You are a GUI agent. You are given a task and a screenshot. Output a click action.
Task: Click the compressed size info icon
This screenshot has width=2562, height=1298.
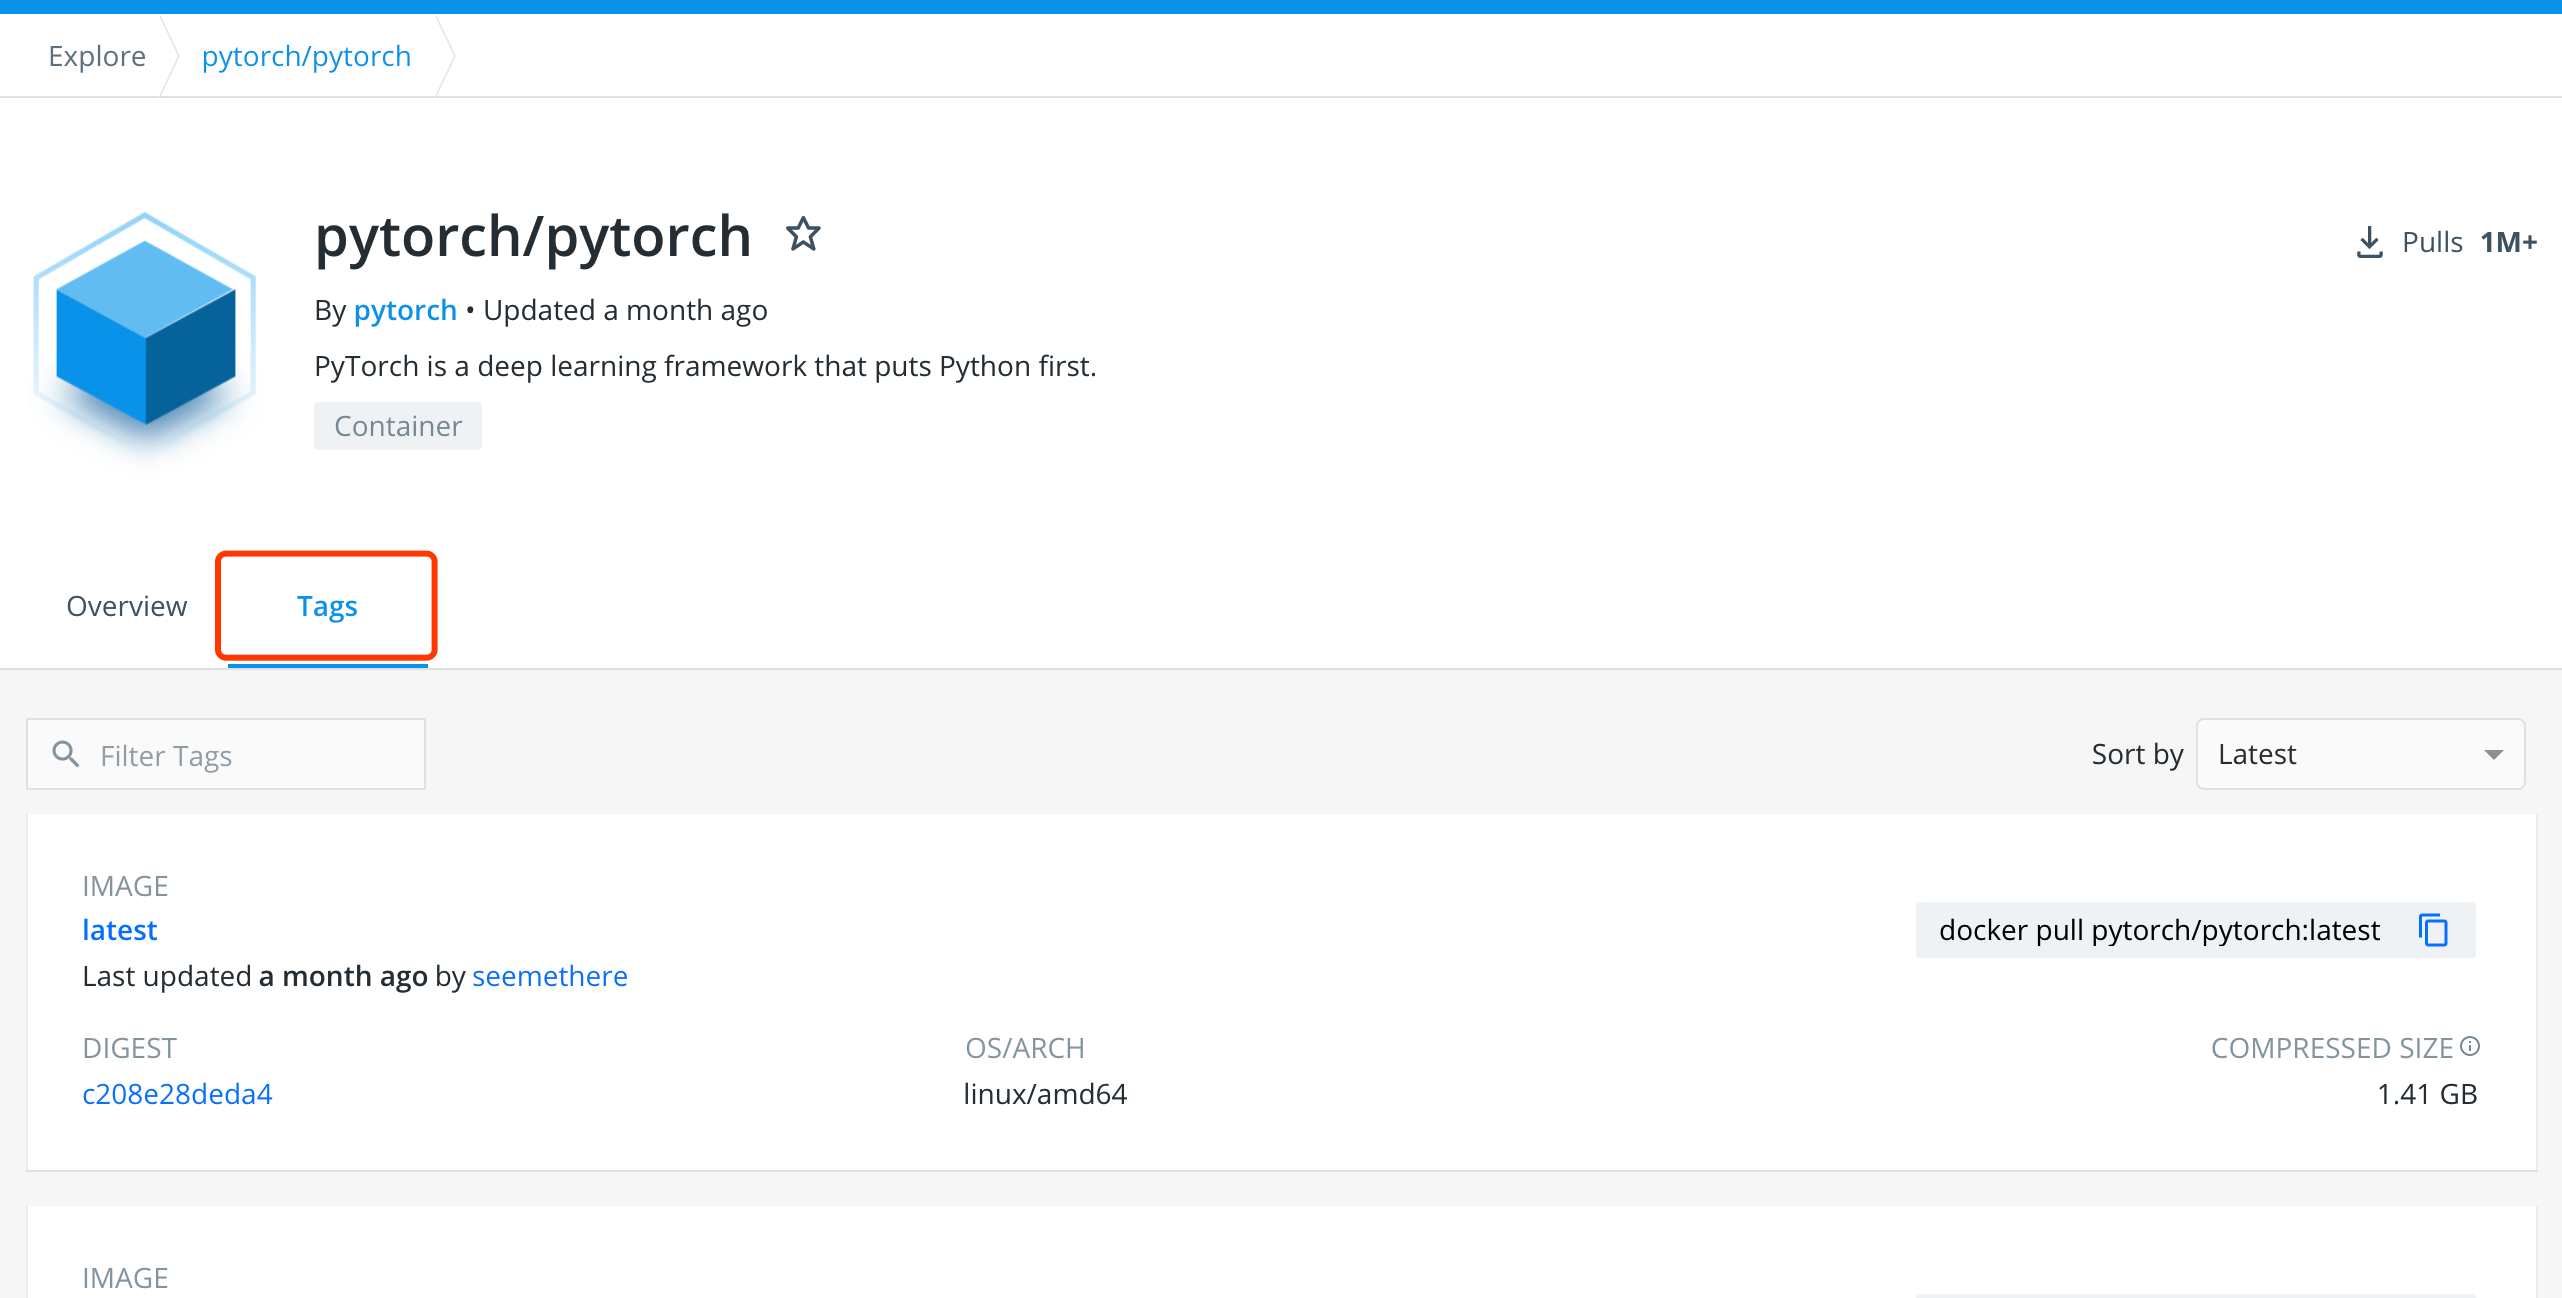[2470, 1046]
